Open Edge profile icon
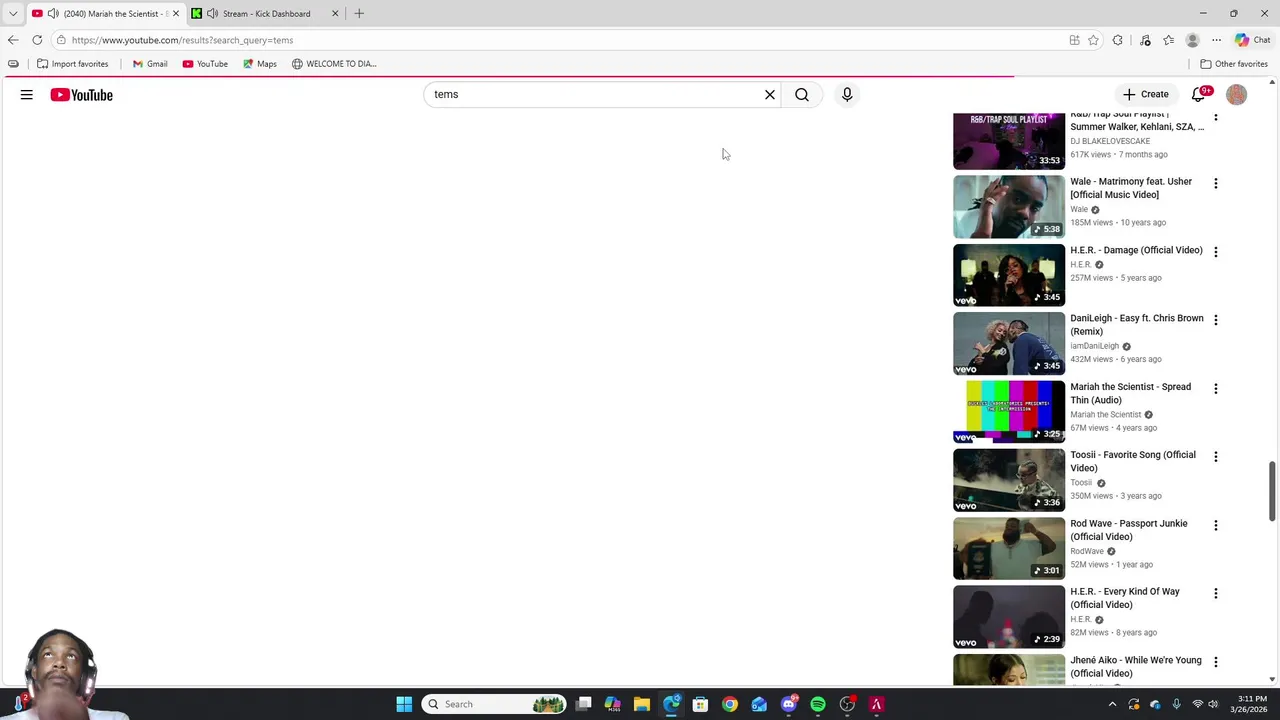The width and height of the screenshot is (1280, 720). click(1192, 40)
